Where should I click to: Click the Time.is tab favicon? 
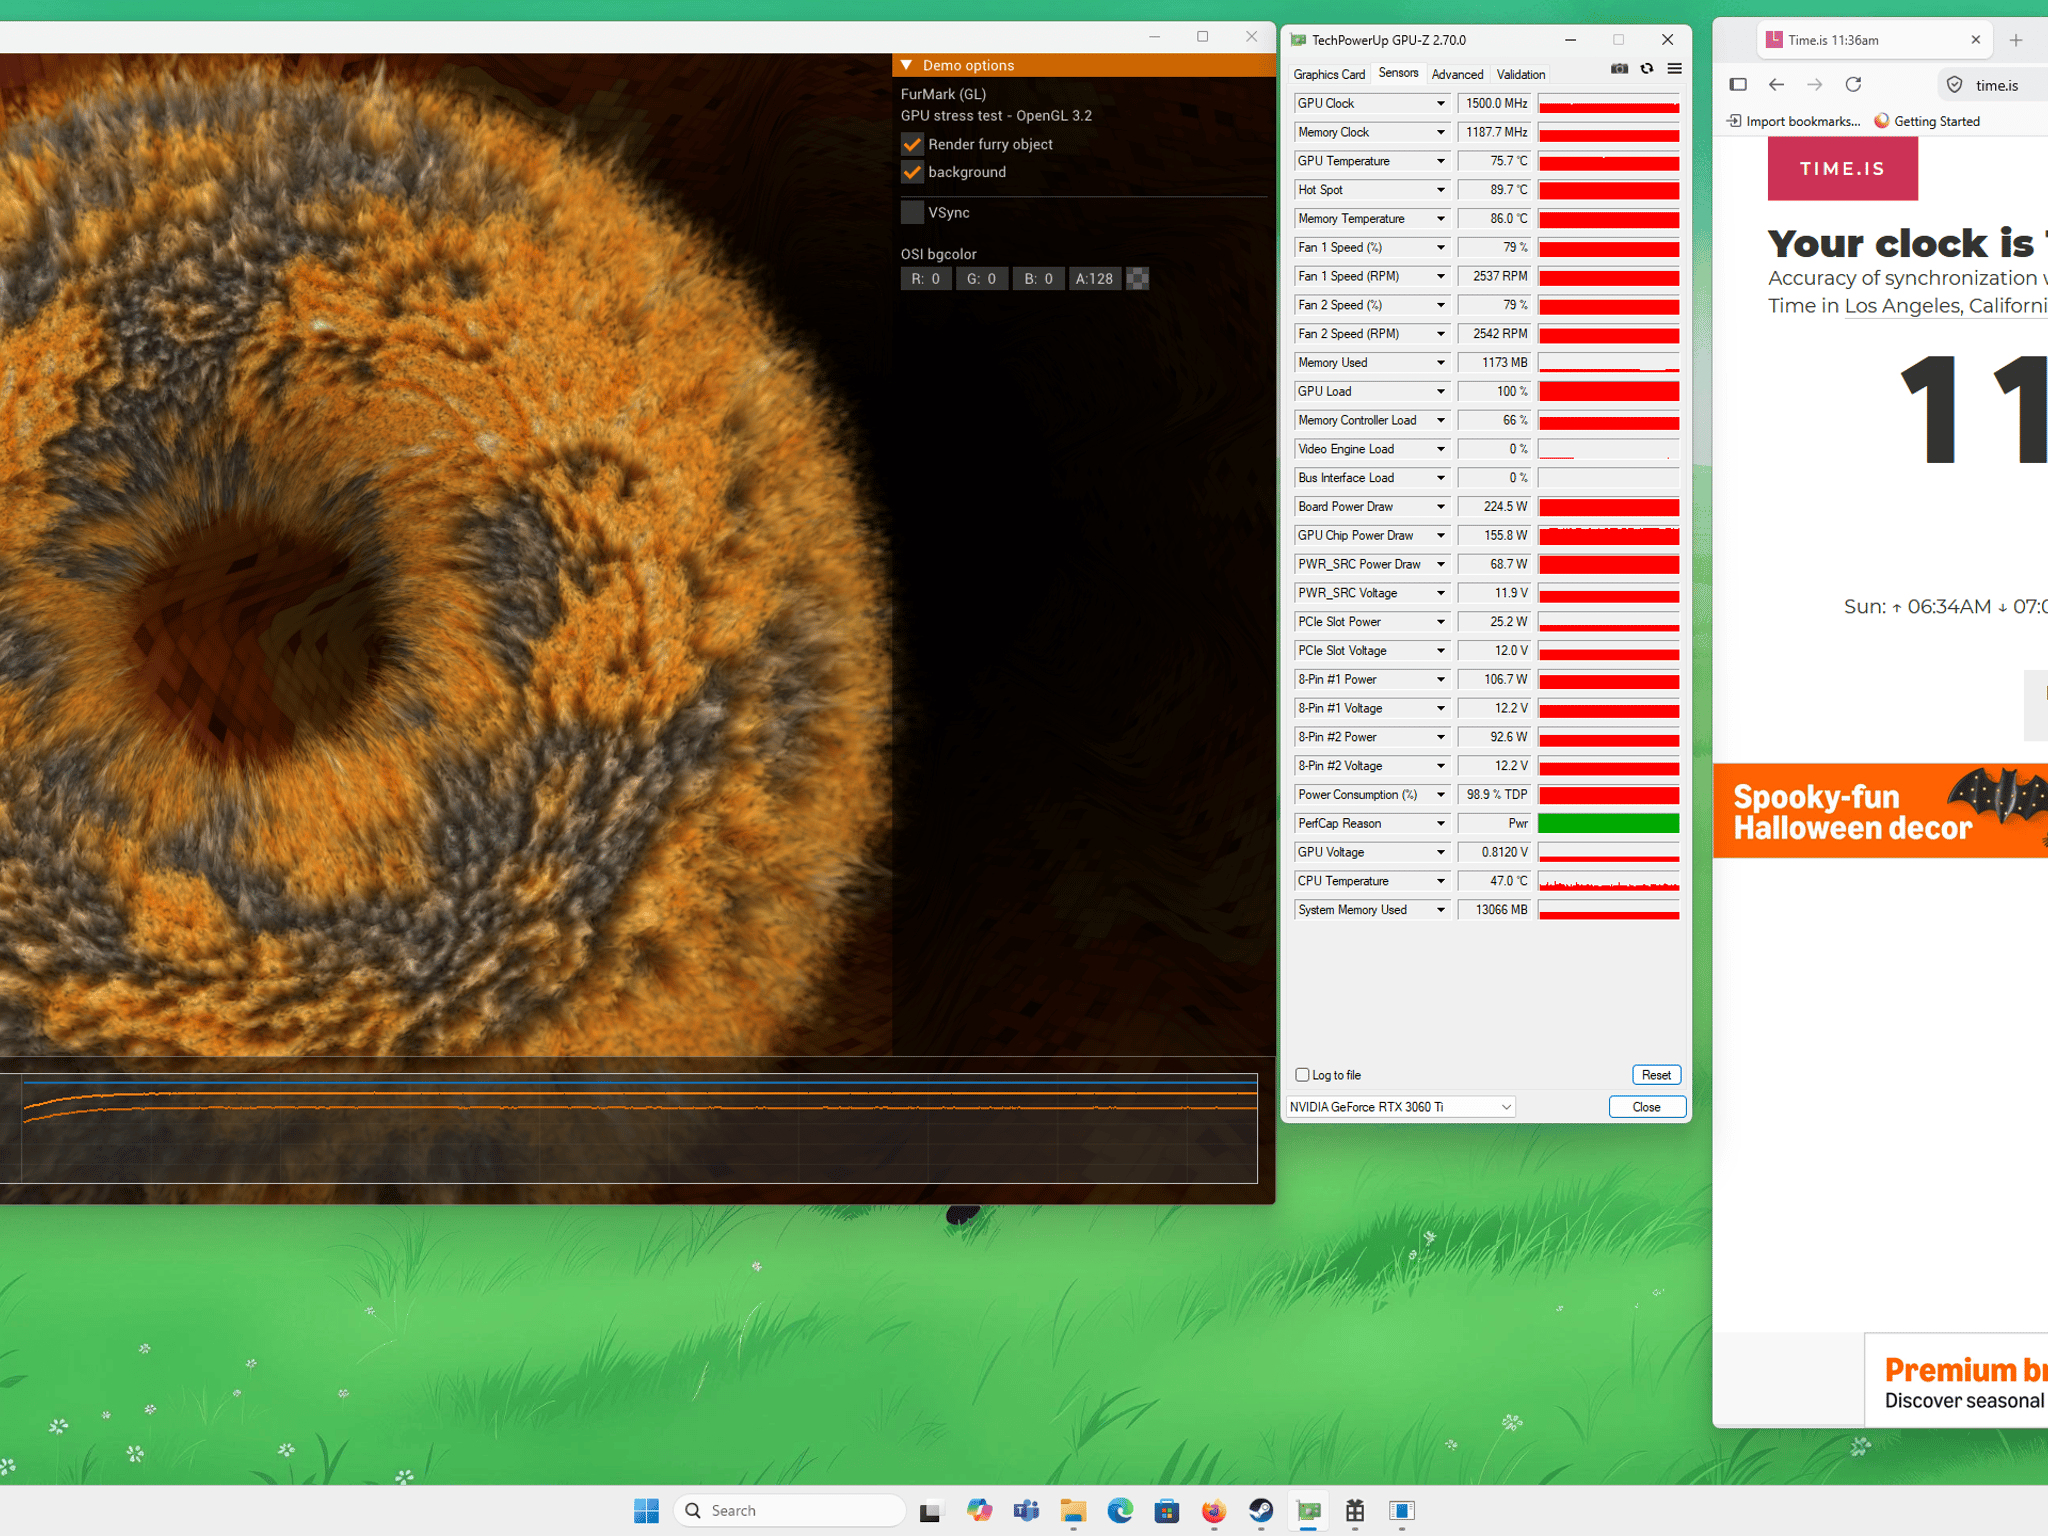point(1774,40)
